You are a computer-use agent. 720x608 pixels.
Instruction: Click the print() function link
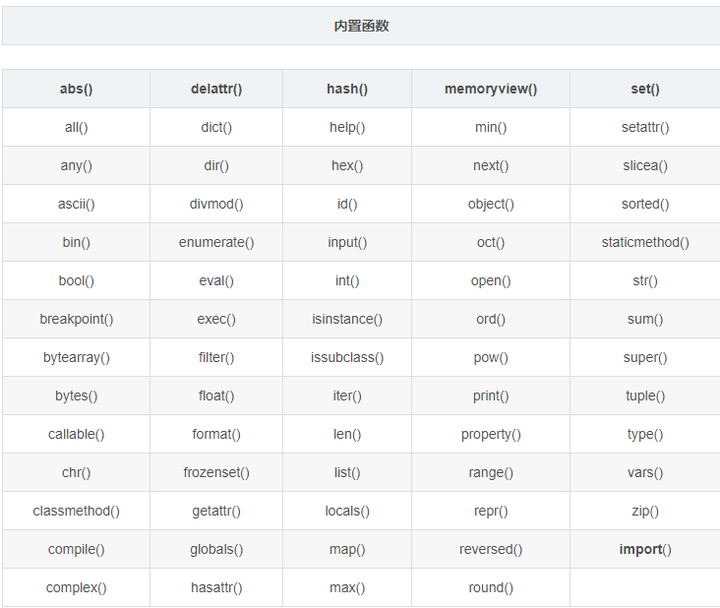coord(490,396)
